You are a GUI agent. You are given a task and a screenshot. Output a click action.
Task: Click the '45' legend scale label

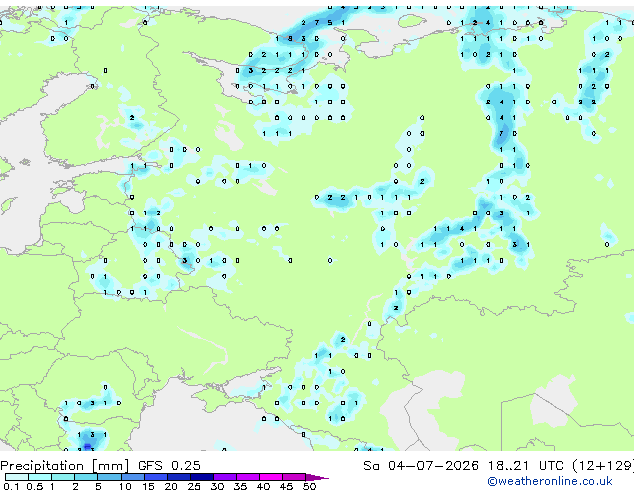(286, 486)
